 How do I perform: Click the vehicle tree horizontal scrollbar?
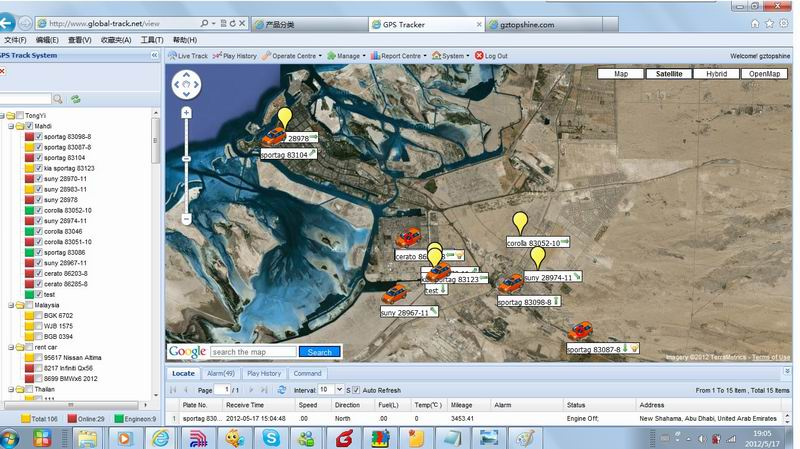70,405
